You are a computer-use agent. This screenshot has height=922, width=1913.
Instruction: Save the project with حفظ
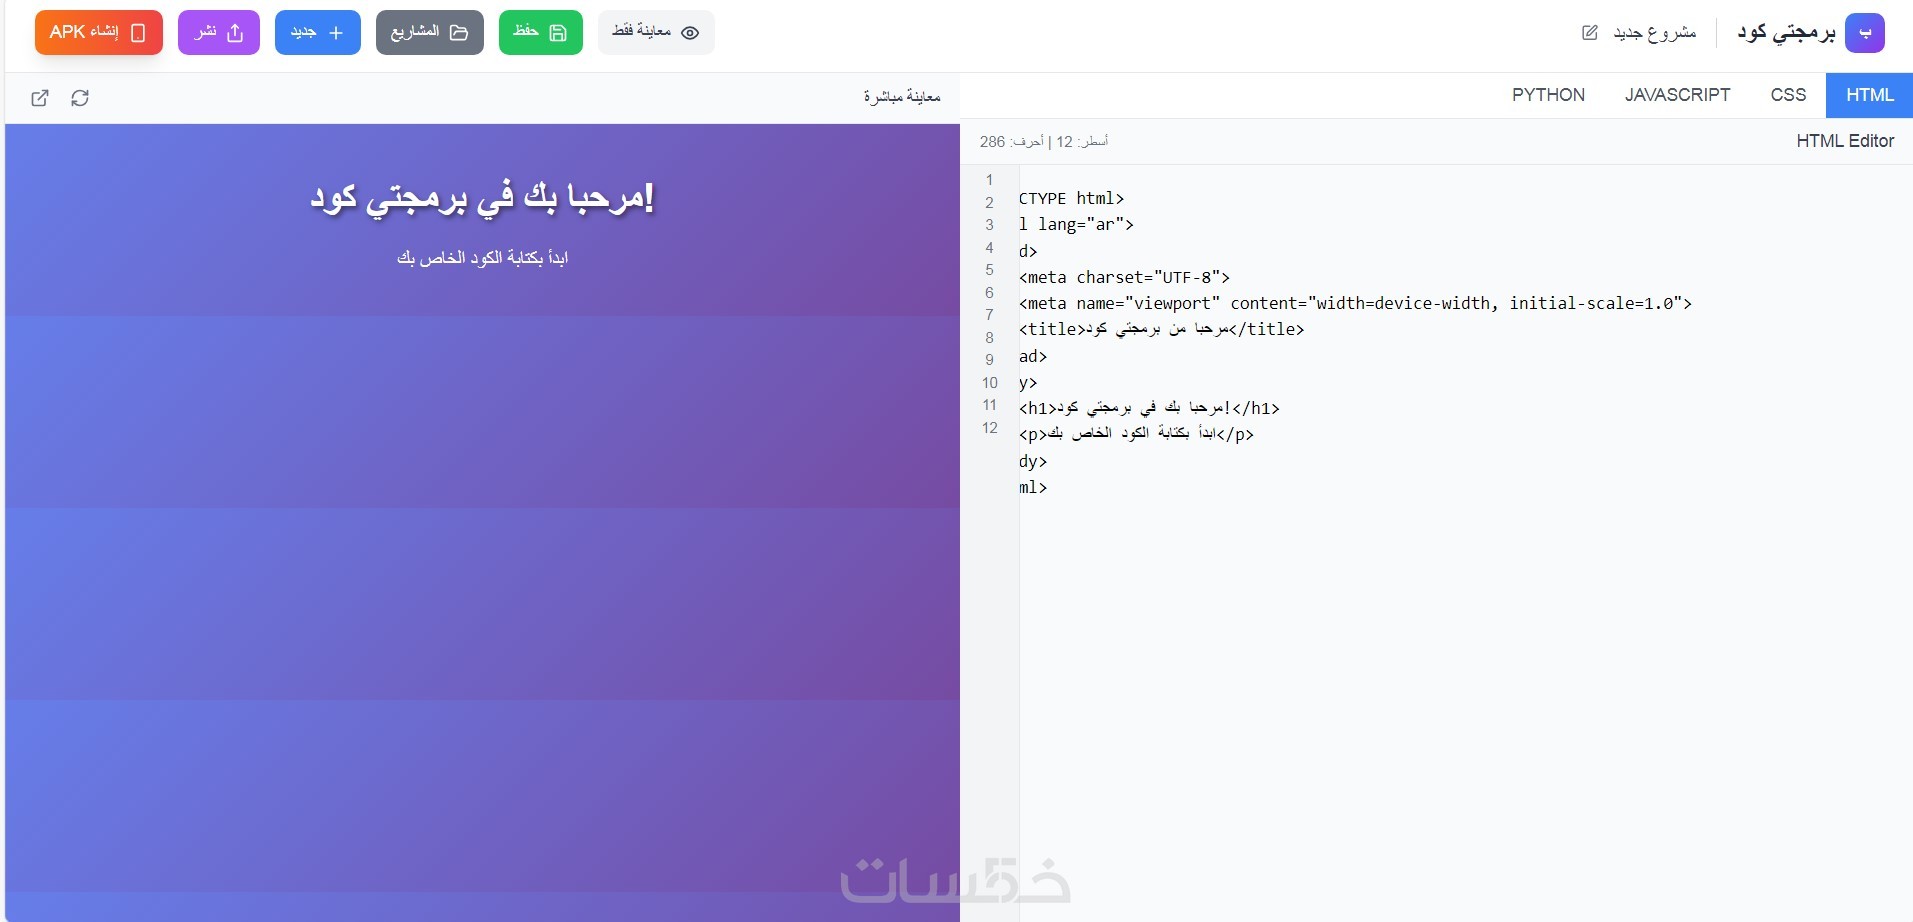pos(541,33)
